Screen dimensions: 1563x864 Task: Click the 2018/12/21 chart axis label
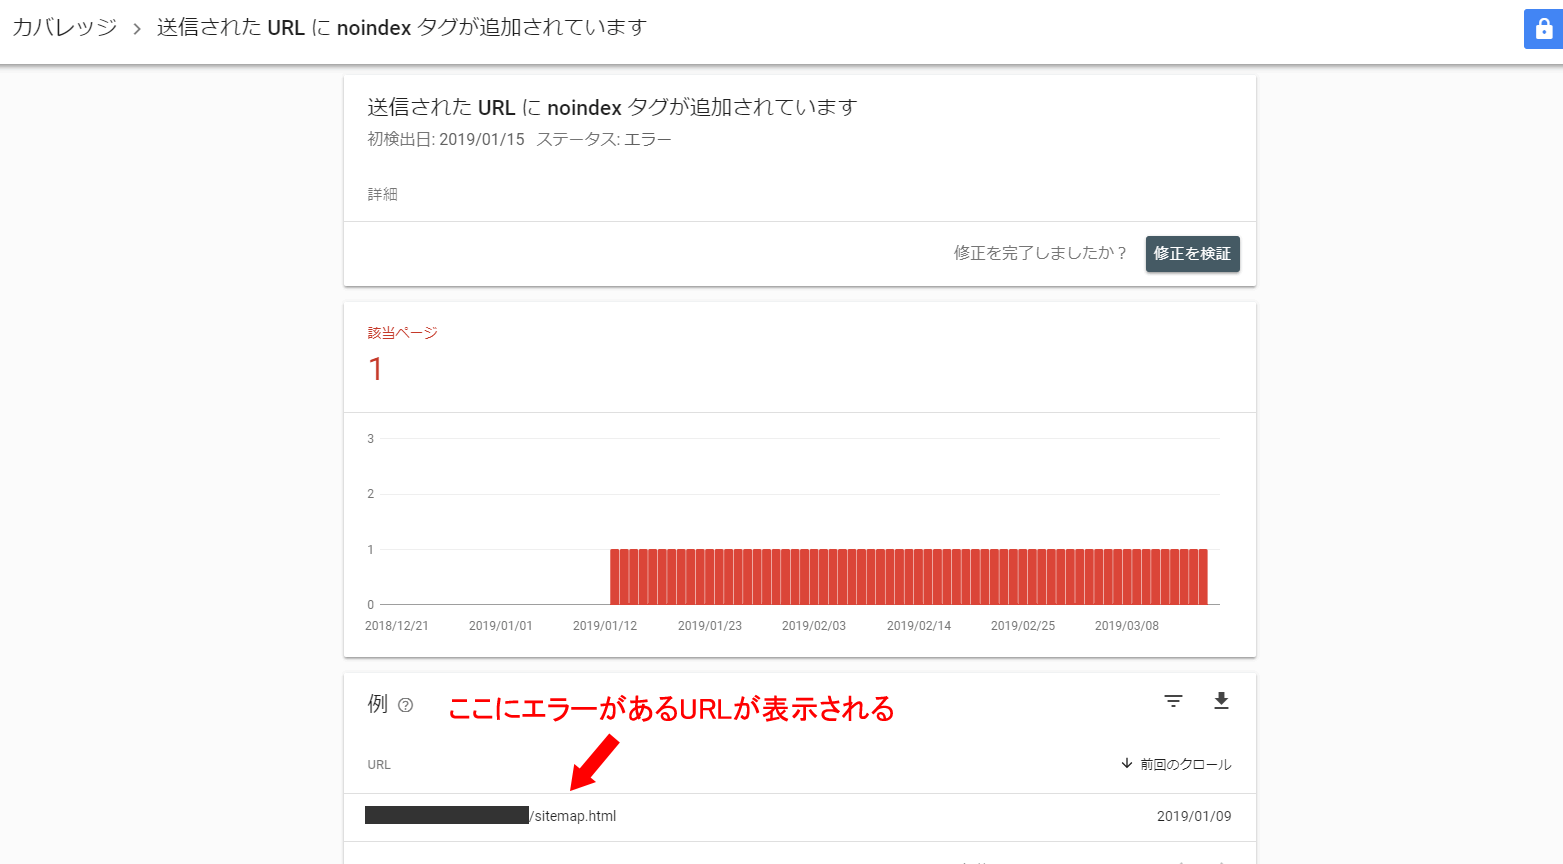pyautogui.click(x=396, y=626)
